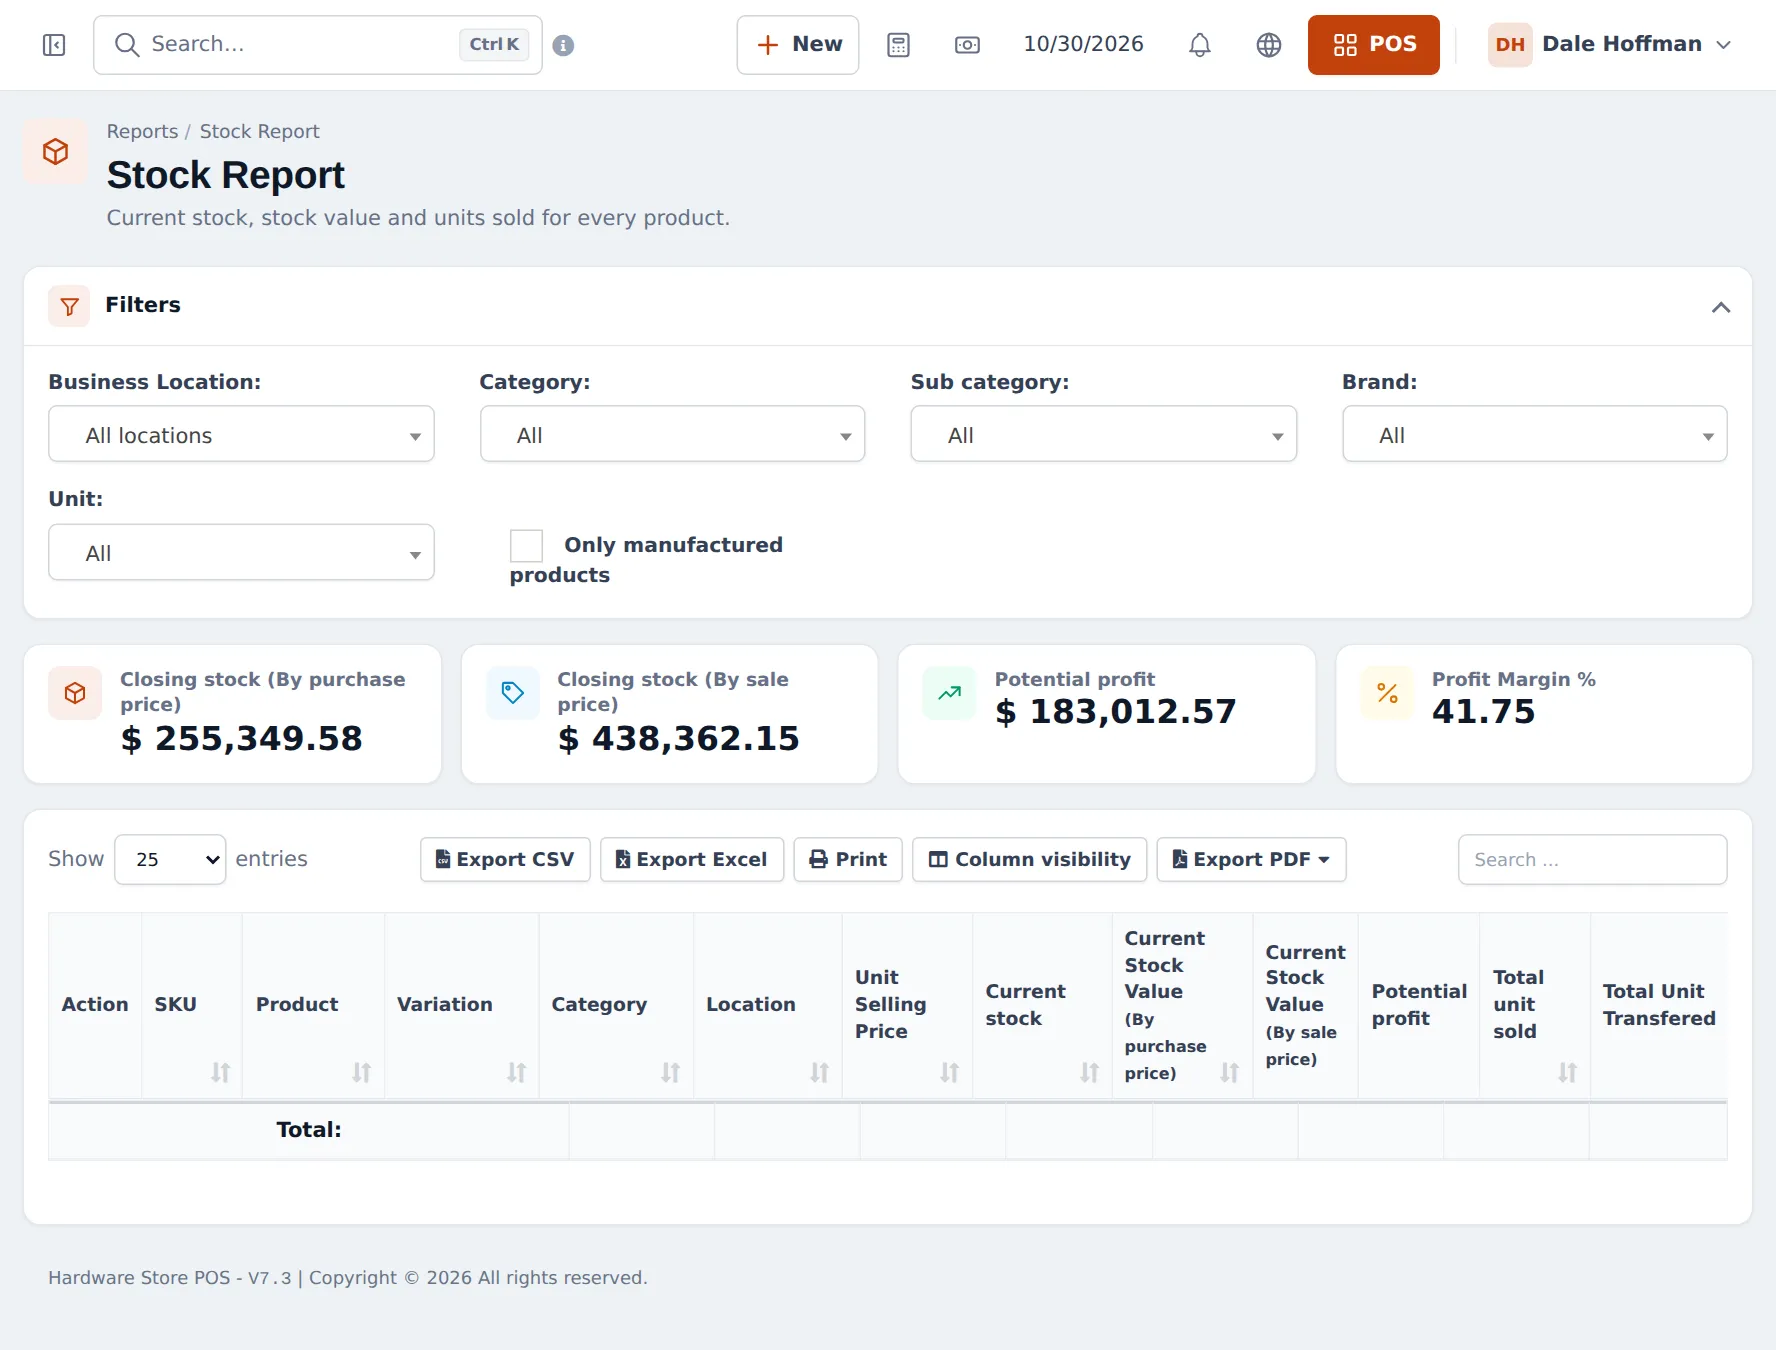Sort by Current stock column
Screen dimensions: 1776x1350
(x=1042, y=1005)
